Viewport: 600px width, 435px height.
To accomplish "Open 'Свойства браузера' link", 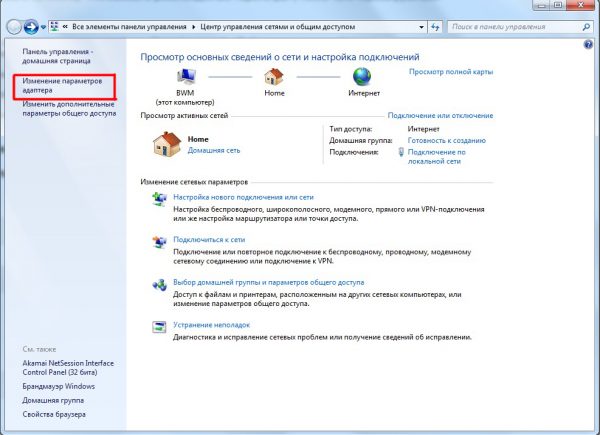I will pyautogui.click(x=54, y=414).
